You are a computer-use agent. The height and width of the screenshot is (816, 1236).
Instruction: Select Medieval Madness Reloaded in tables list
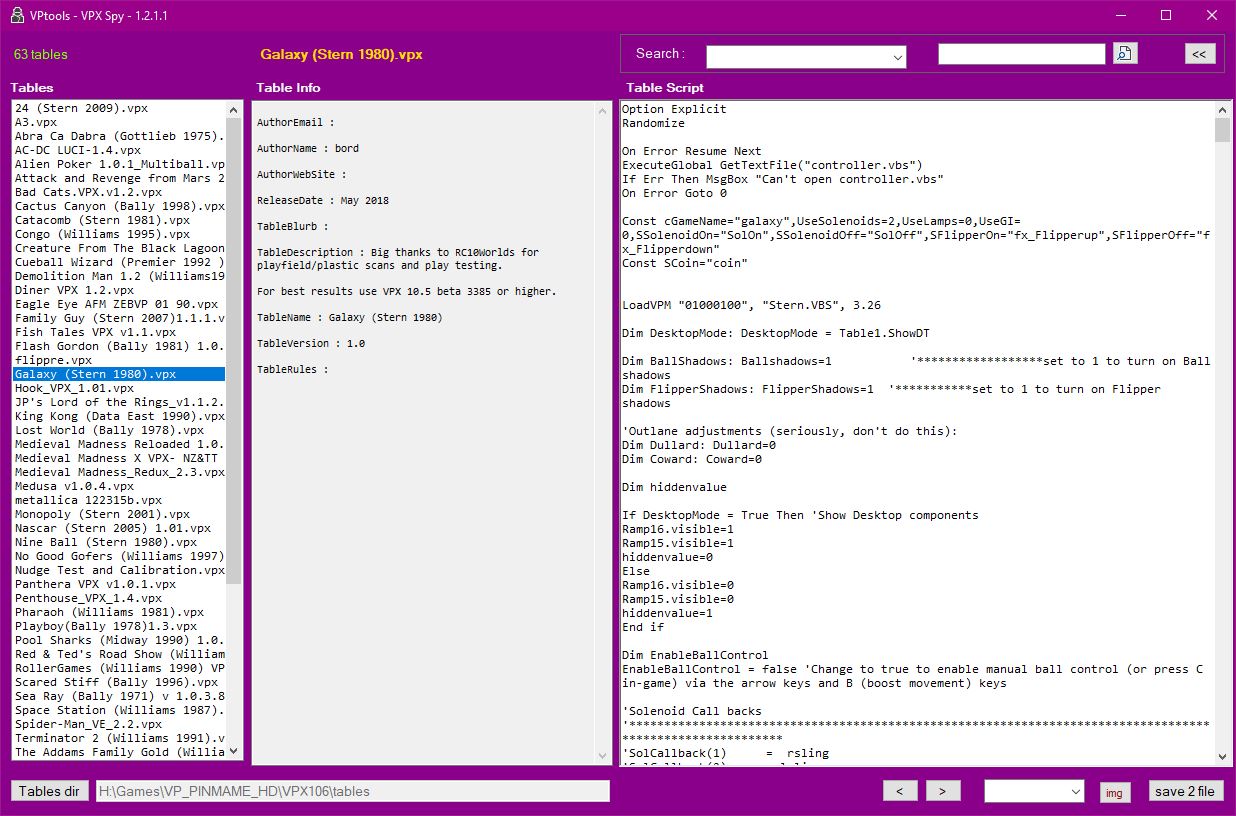pos(119,444)
